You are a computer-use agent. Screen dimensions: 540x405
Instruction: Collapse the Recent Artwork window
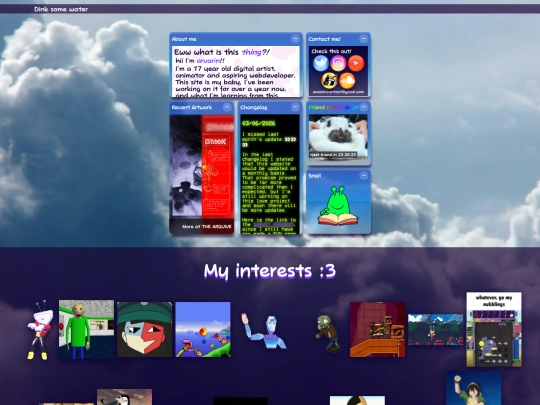pos(227,107)
